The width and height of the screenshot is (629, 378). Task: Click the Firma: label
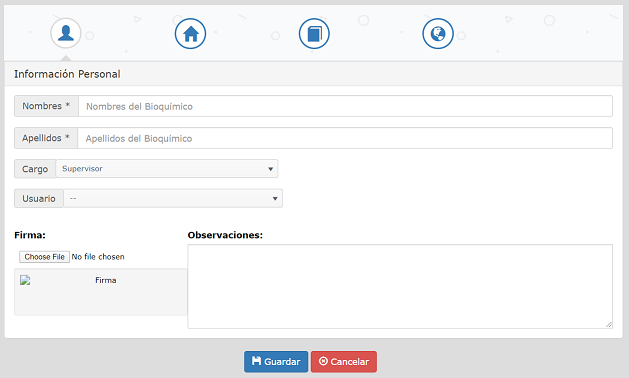(30, 235)
